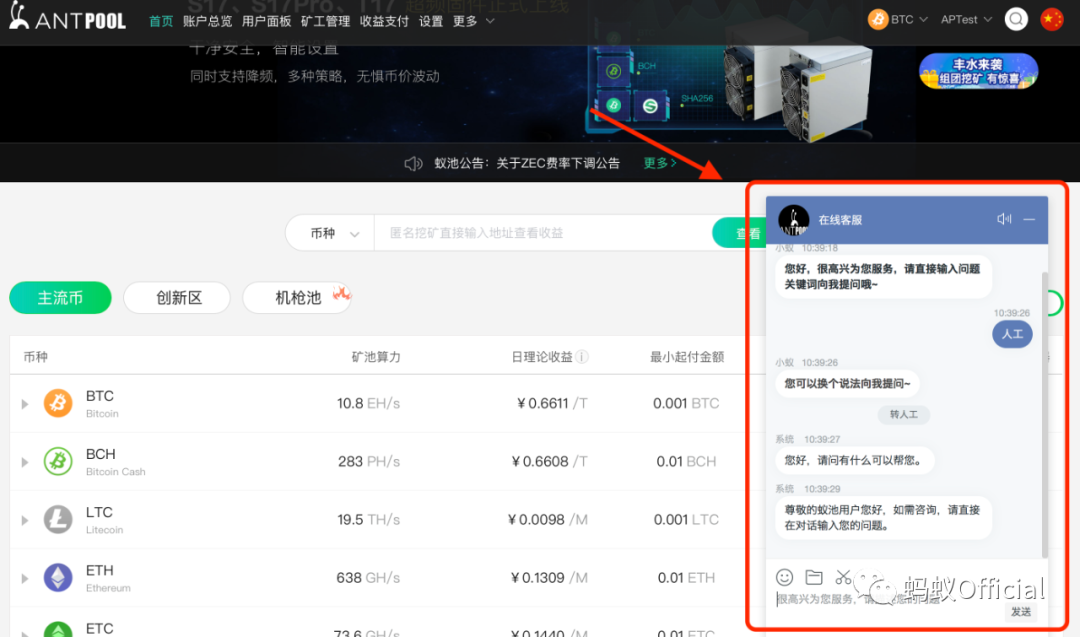Open 矿工管理 in navigation
Screen dimensions: 1080x637
(325, 21)
